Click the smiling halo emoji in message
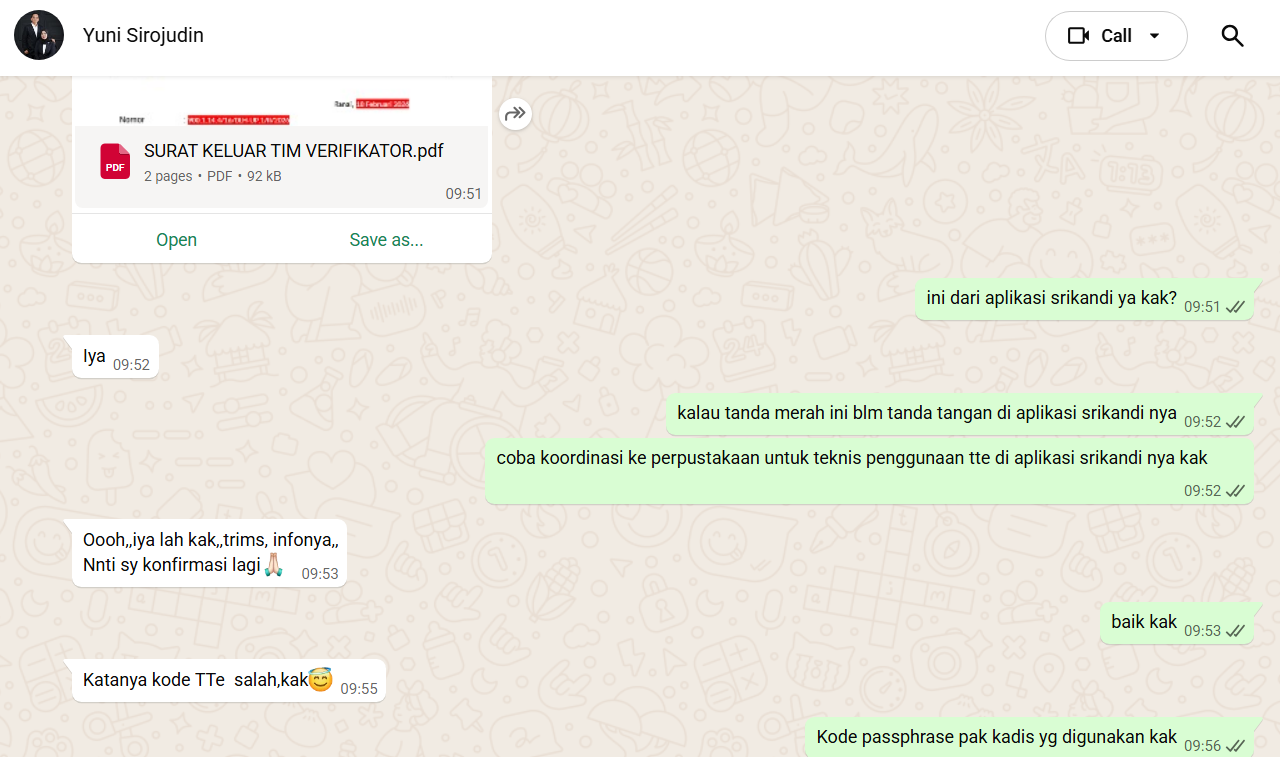Viewport: 1280px width, 757px height. tap(320, 680)
